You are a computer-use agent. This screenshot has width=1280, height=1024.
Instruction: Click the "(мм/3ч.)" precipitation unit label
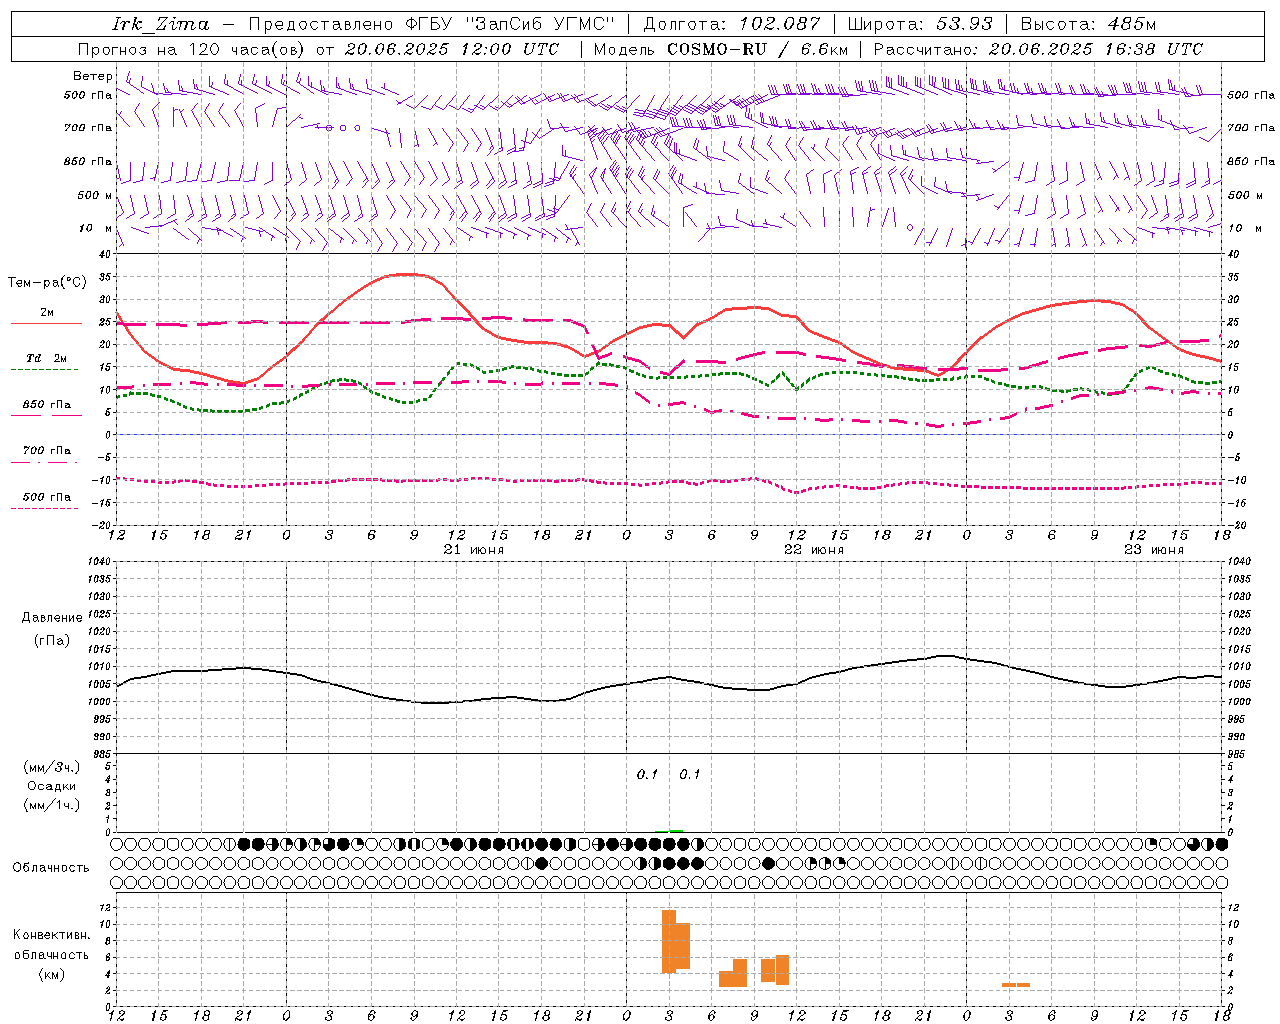(51, 767)
